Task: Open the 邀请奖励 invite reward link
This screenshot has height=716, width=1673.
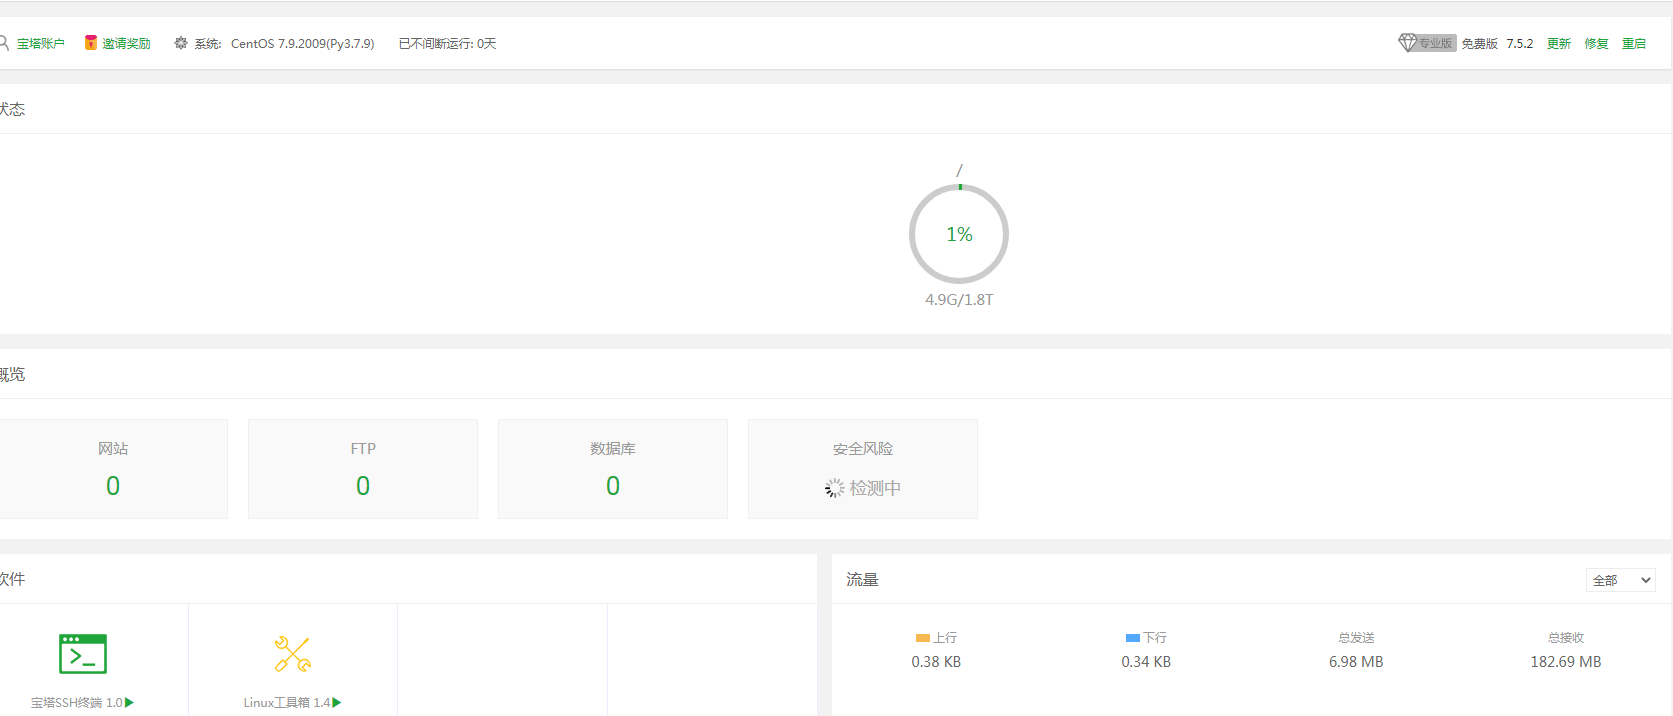Action: click(126, 44)
